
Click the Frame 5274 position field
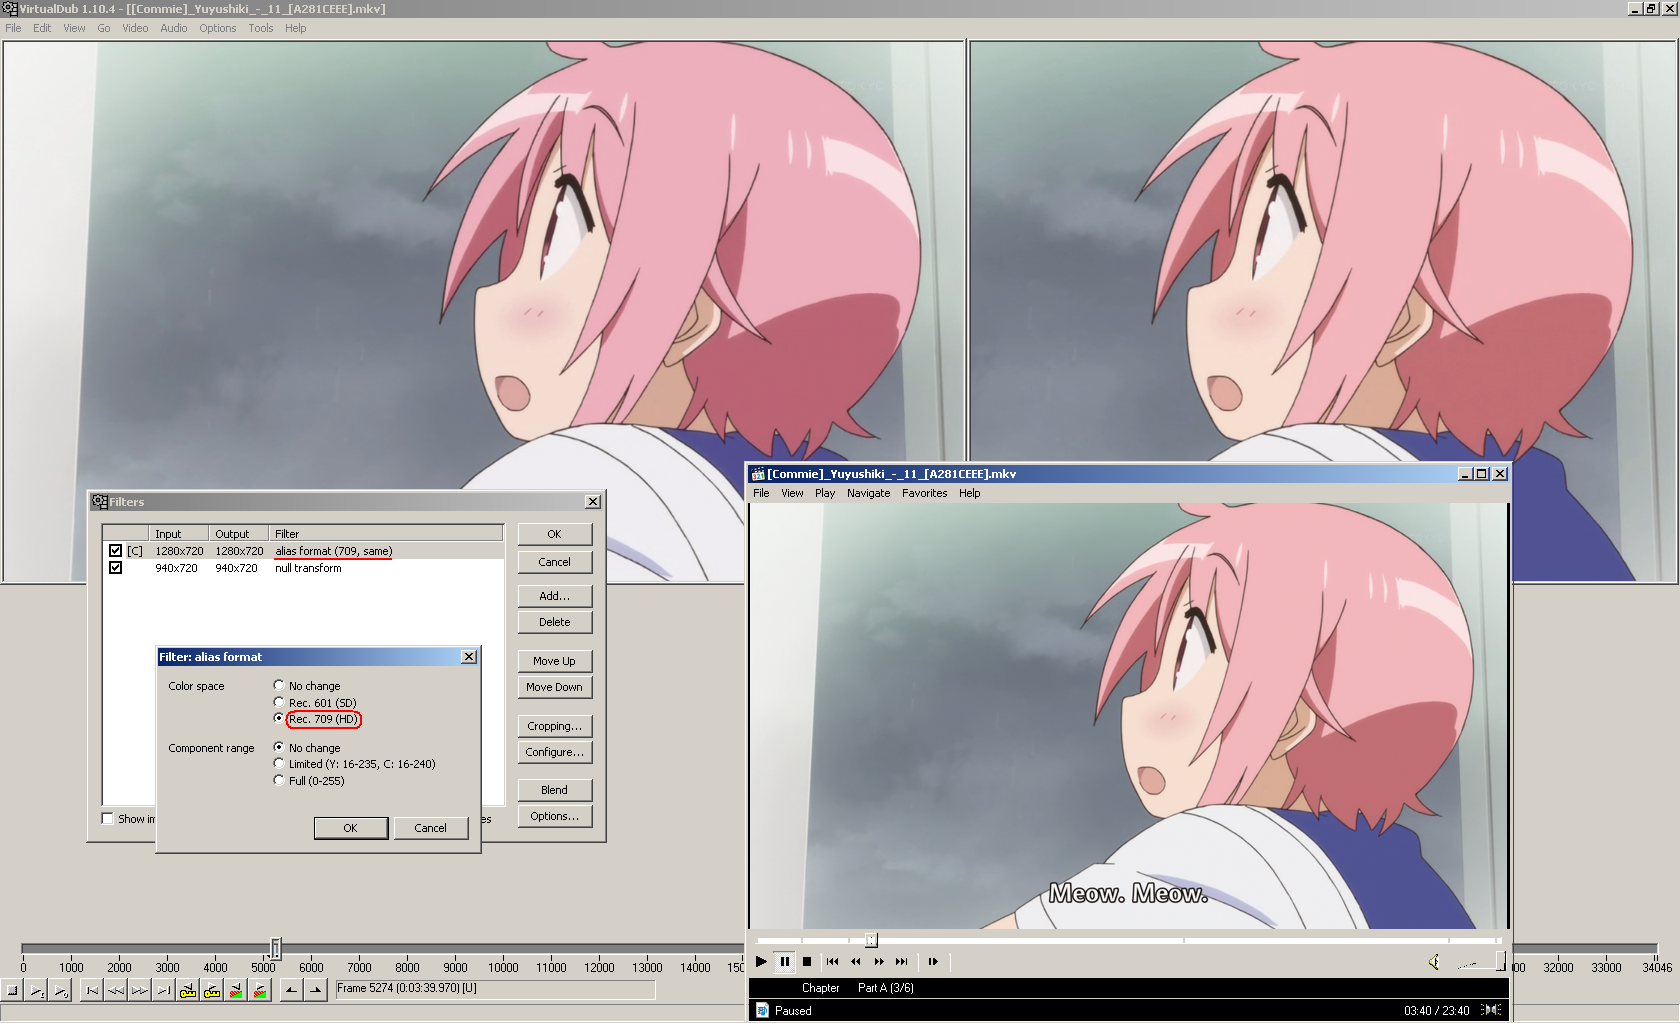[x=496, y=989]
